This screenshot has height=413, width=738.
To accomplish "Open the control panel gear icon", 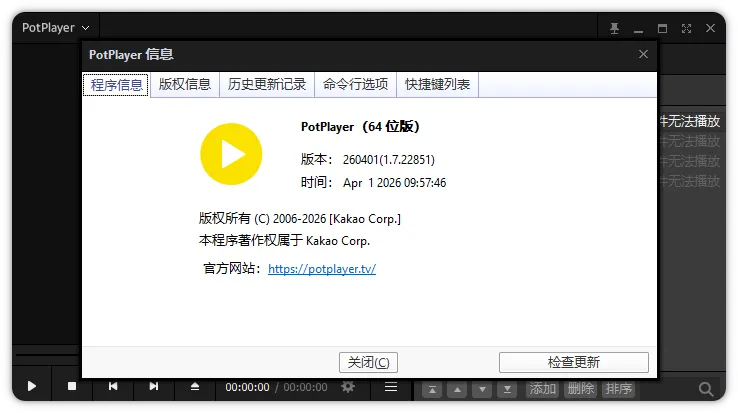I will [x=348, y=387].
